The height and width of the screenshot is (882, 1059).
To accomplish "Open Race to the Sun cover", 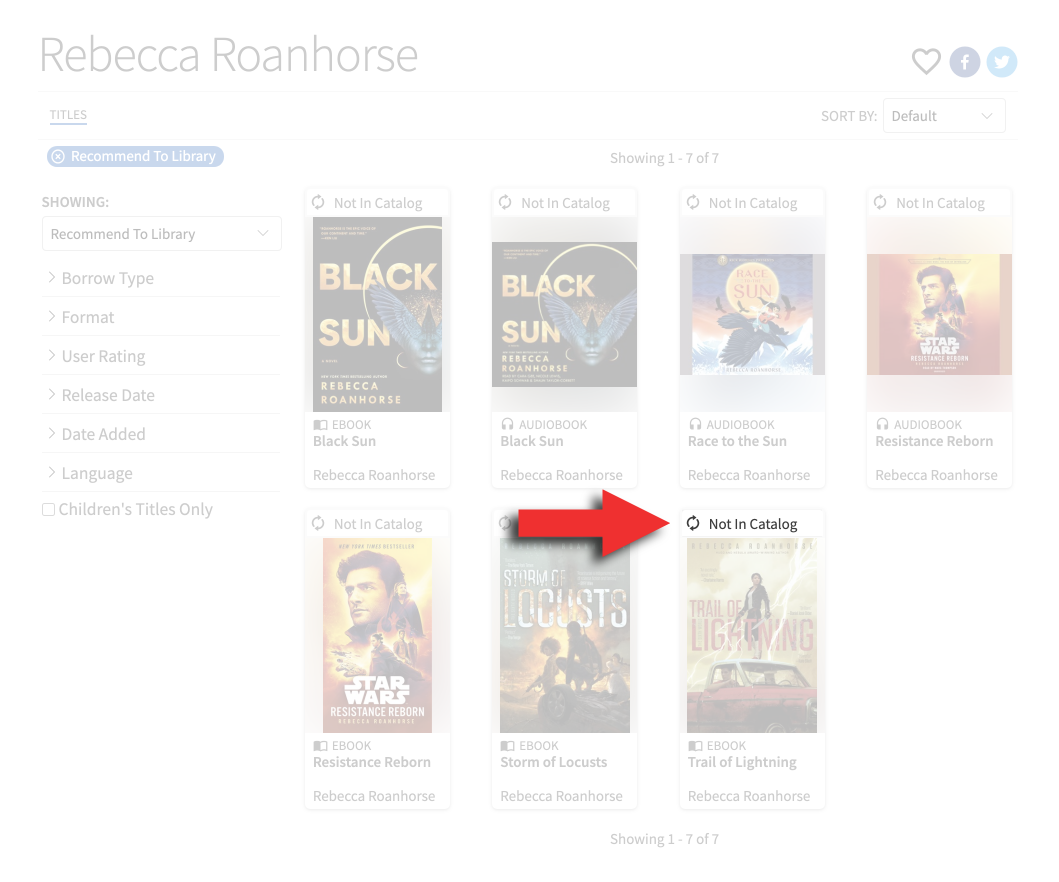I will (x=752, y=314).
